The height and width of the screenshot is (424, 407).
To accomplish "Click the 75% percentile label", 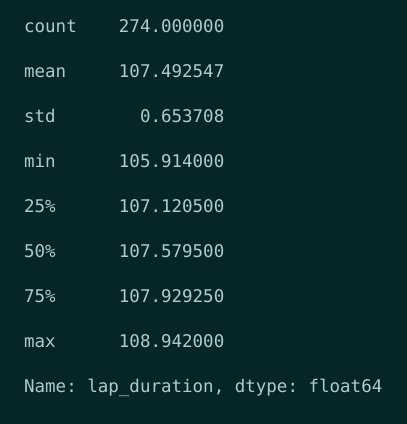I will click(40, 296).
